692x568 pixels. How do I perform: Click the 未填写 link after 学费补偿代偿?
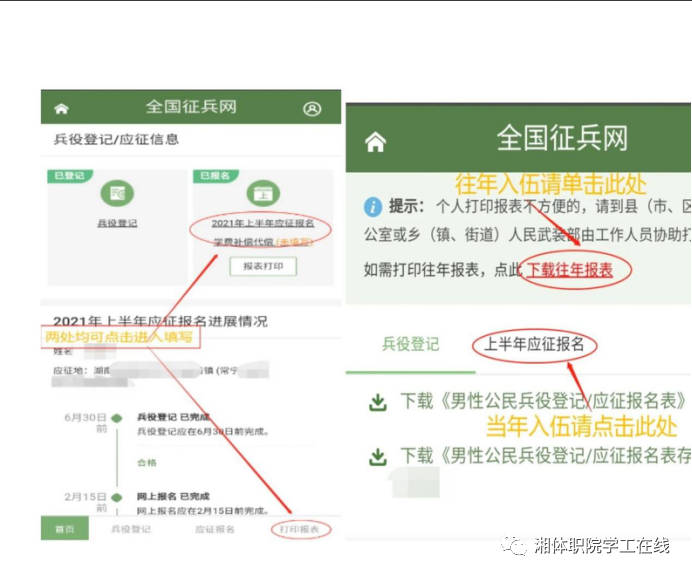pos(295,242)
